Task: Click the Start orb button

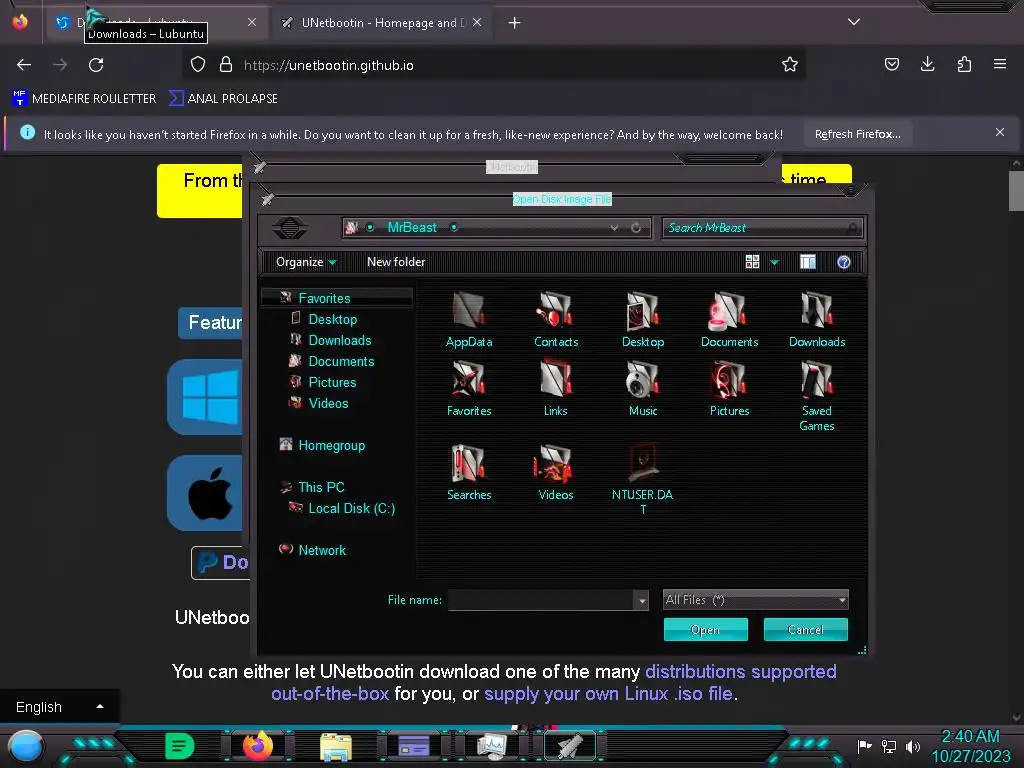Action: click(26, 746)
